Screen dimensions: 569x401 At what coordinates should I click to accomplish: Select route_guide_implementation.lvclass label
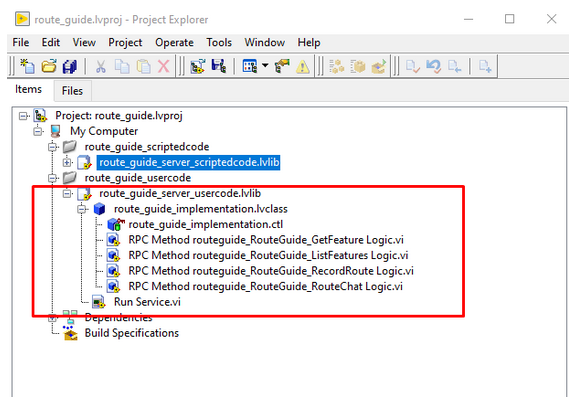201,209
